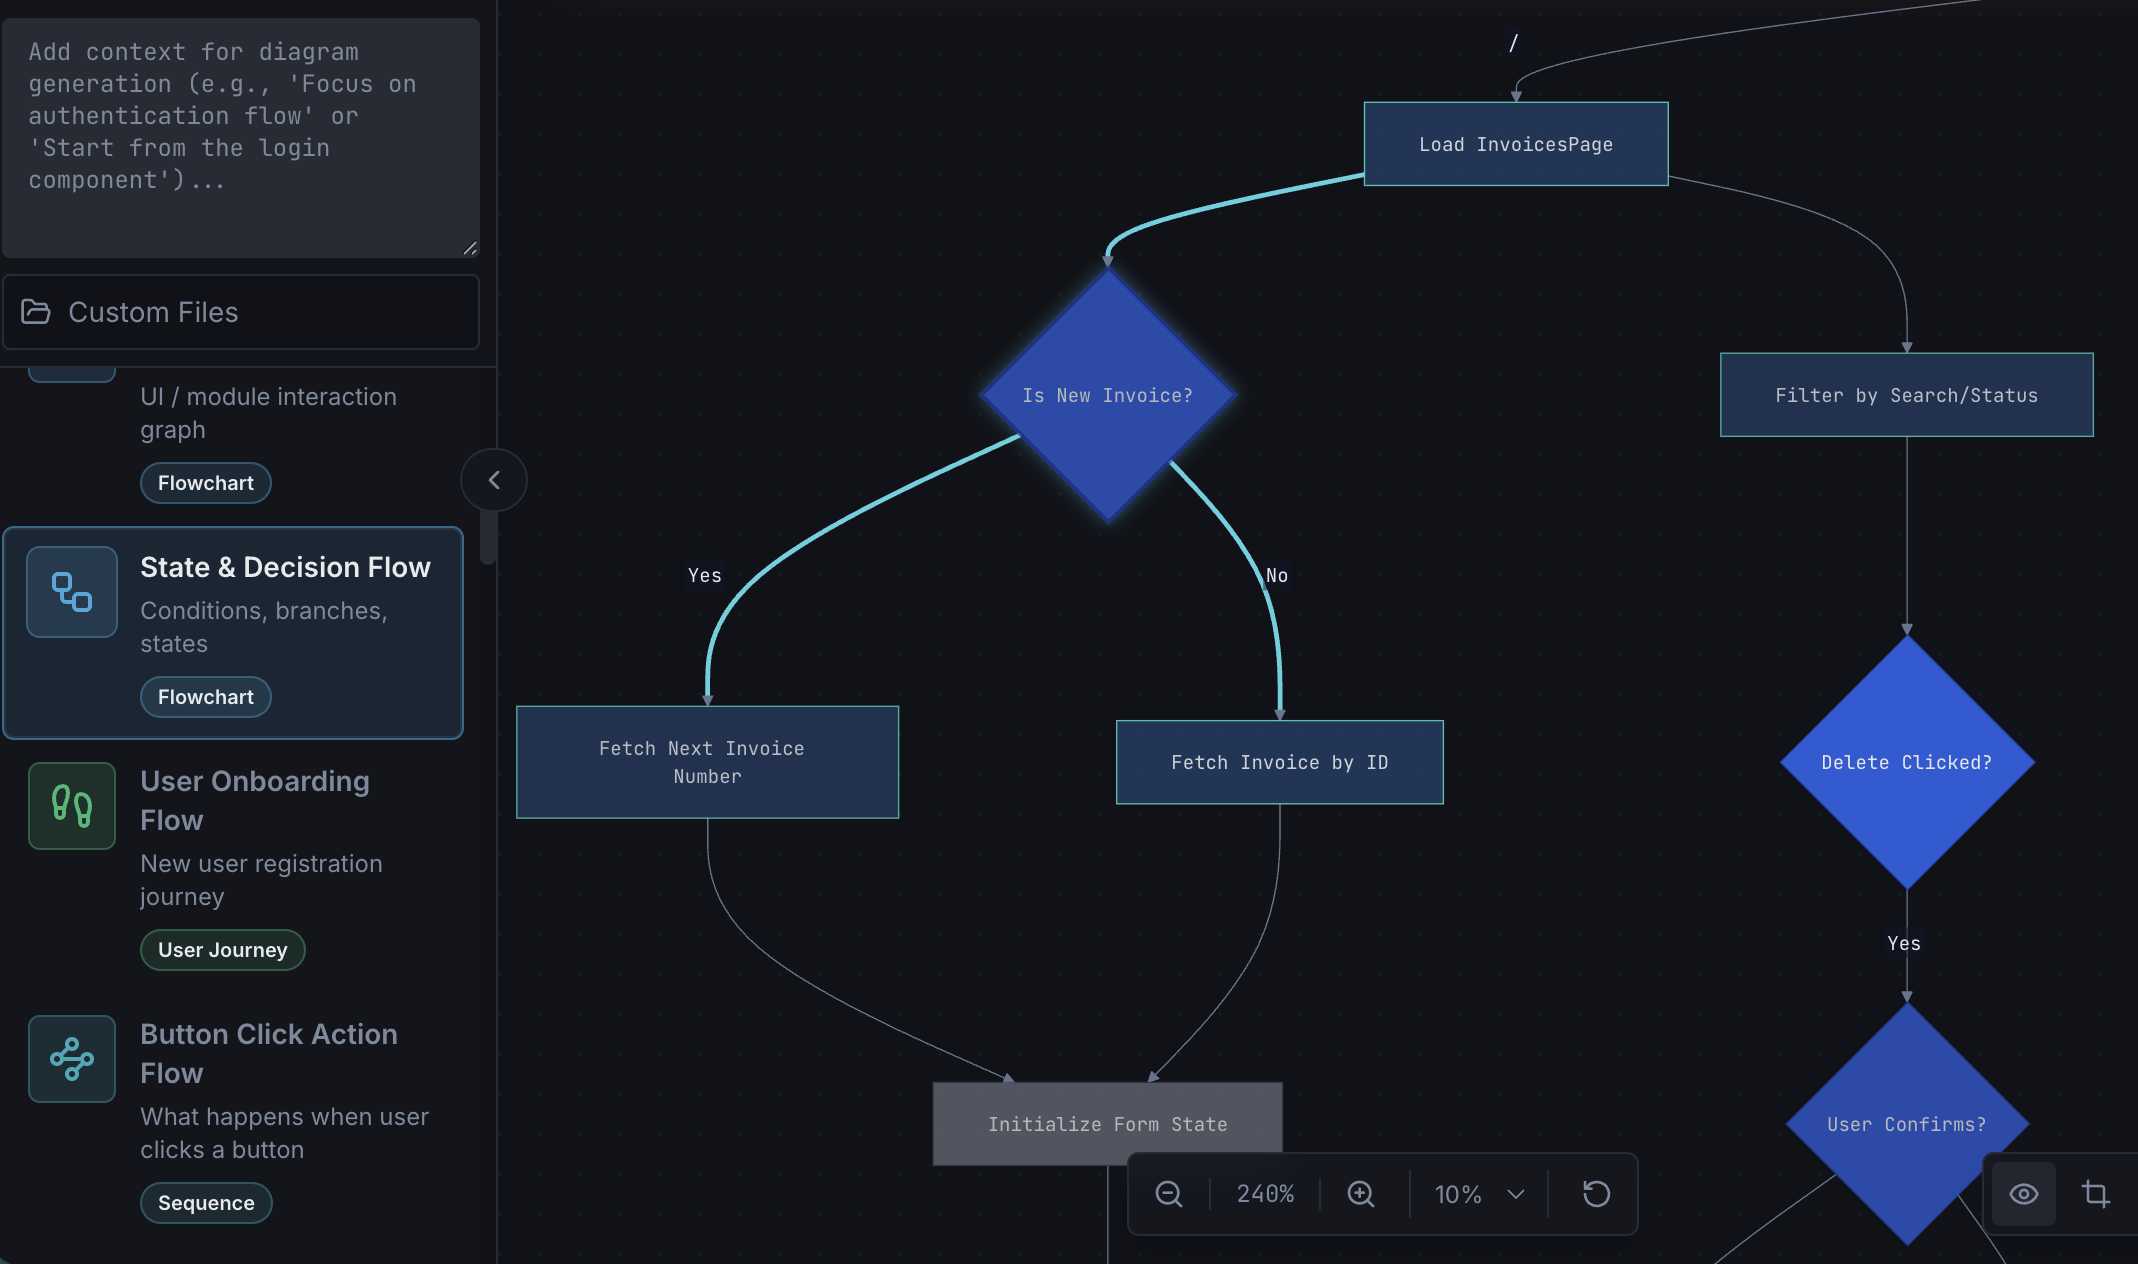This screenshot has height=1264, width=2138.
Task: Open the 10% zoom percentage dropdown
Action: 1478,1193
